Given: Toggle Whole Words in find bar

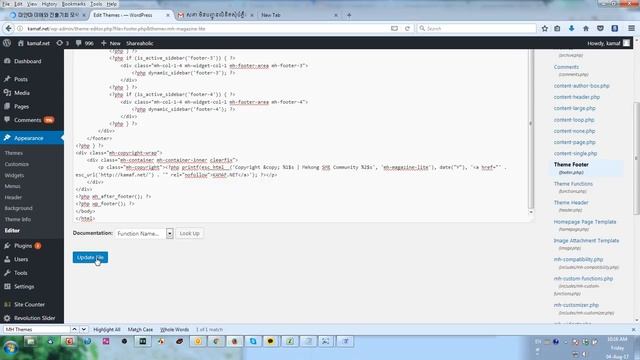Looking at the screenshot, I should pos(174,329).
